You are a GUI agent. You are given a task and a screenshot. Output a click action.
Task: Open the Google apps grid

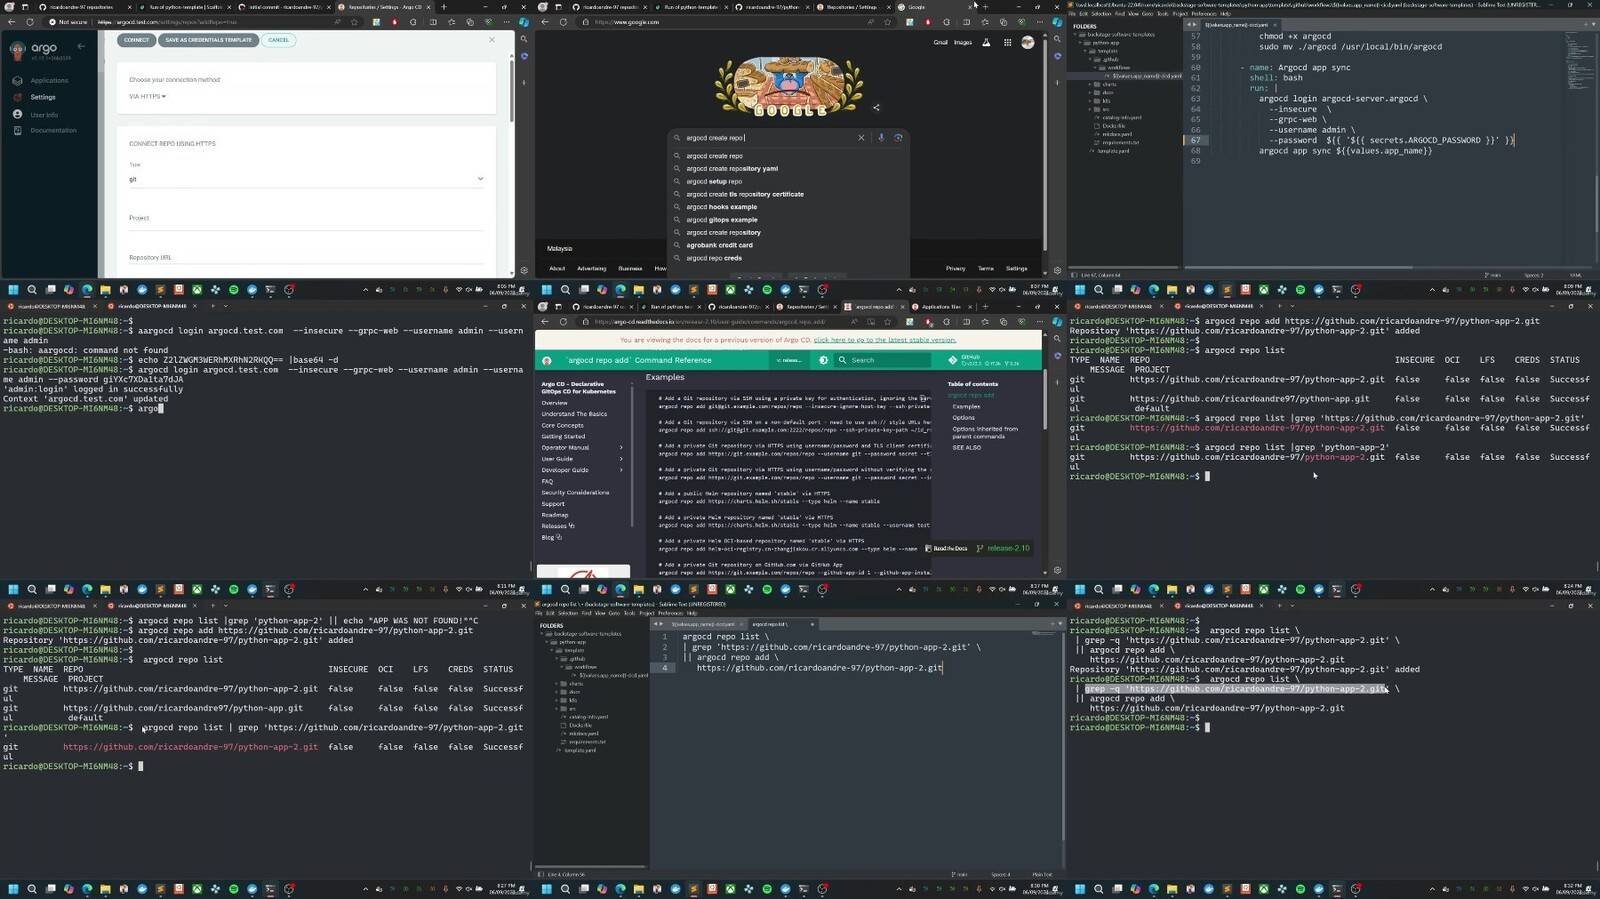1007,42
